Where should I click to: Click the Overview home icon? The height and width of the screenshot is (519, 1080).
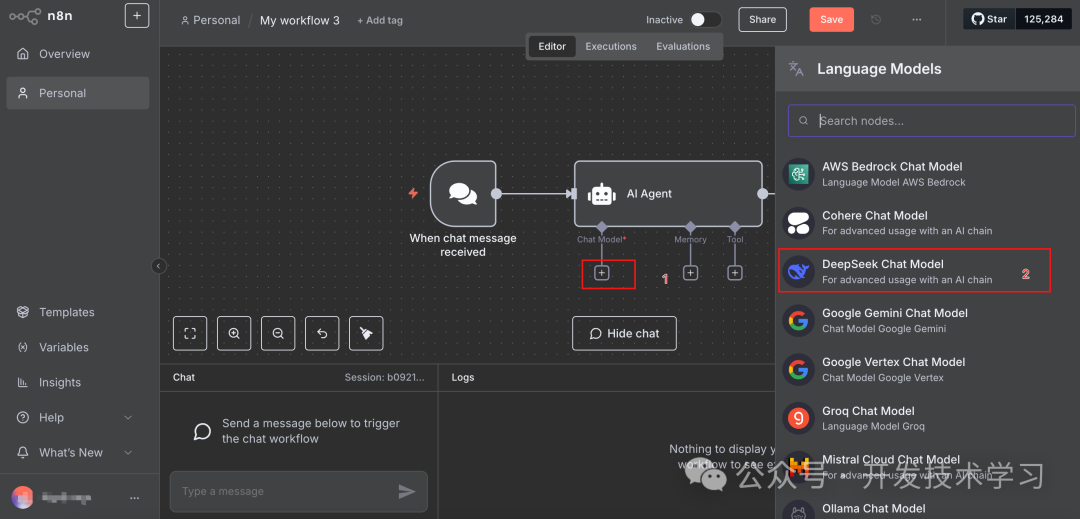23,54
